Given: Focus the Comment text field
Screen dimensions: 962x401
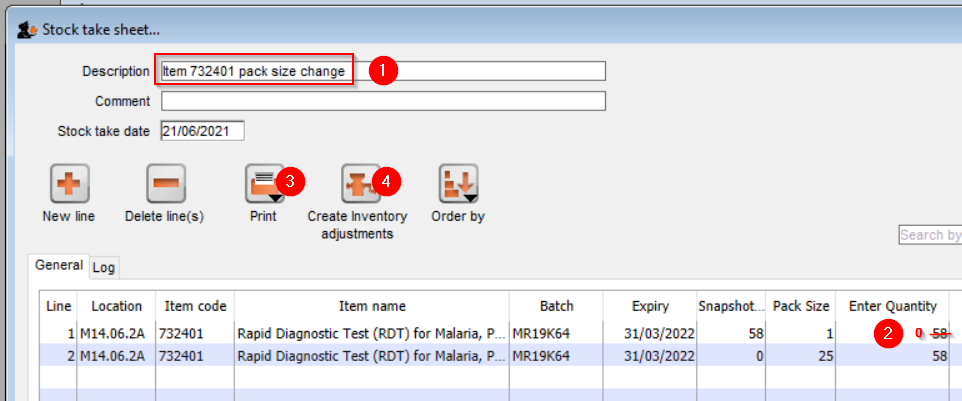Looking at the screenshot, I should click(382, 101).
